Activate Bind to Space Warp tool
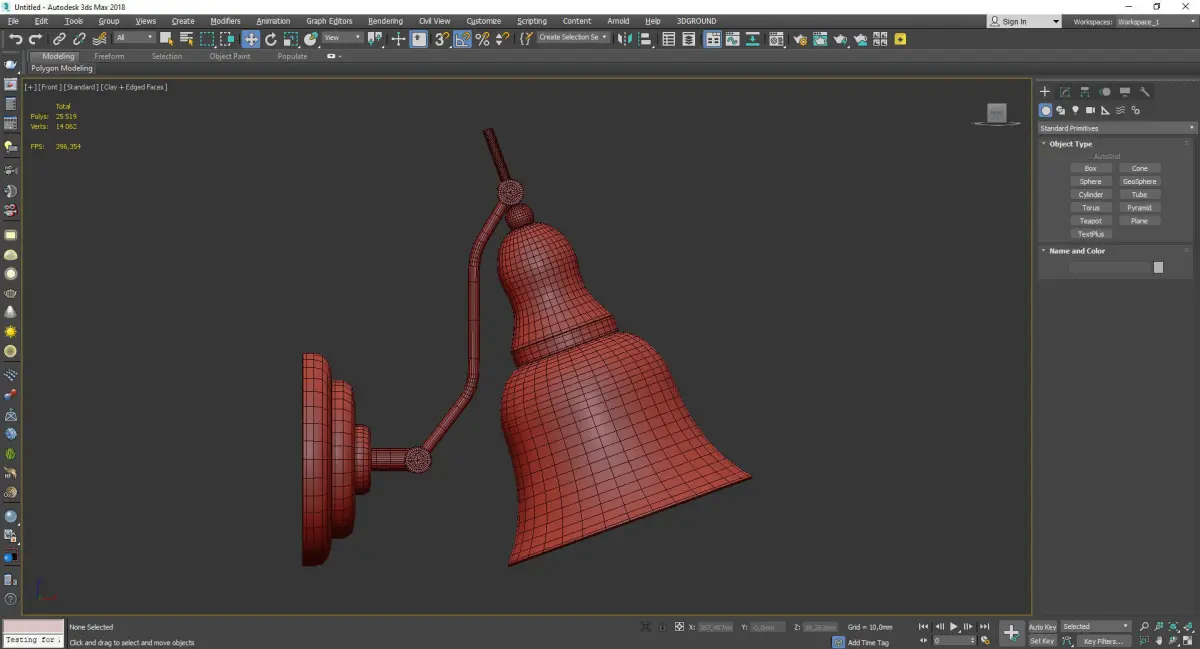This screenshot has height=649, width=1200. click(x=100, y=39)
